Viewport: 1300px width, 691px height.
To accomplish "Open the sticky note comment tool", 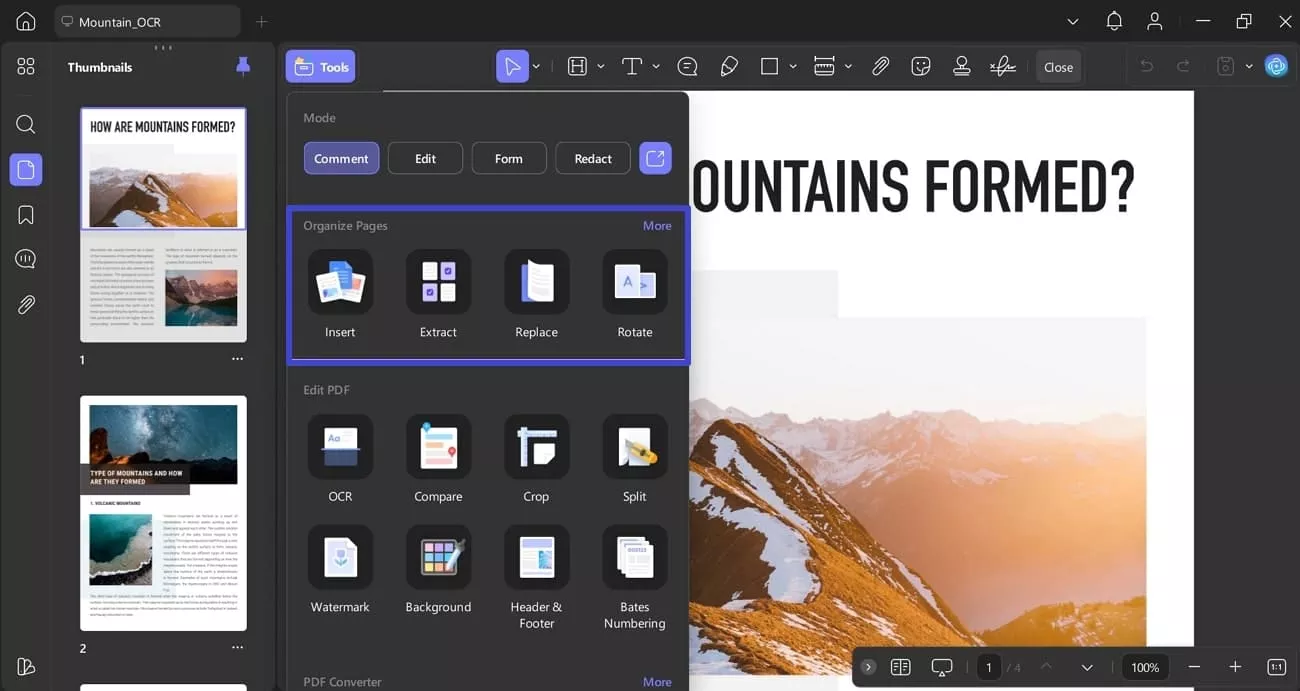I will (687, 65).
